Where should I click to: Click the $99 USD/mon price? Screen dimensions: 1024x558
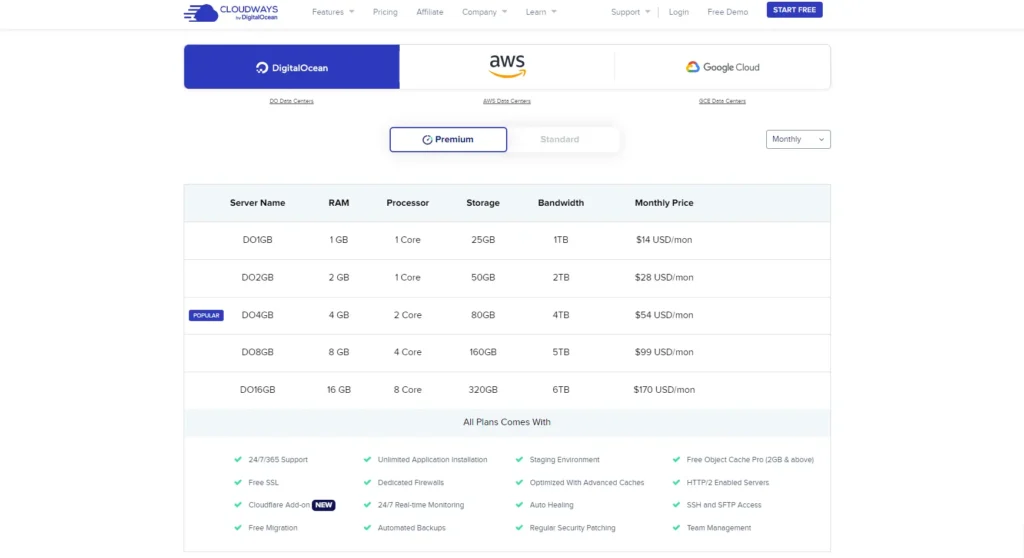[x=664, y=352]
